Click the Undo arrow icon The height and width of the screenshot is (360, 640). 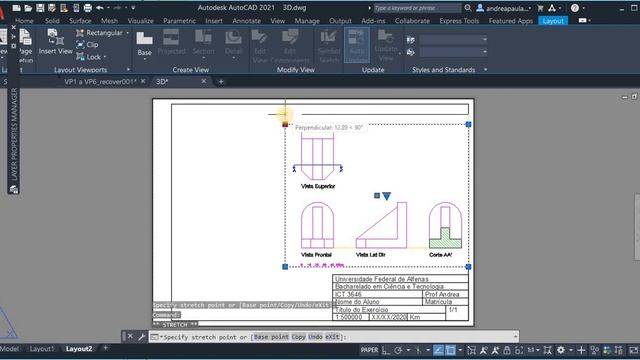pos(100,8)
